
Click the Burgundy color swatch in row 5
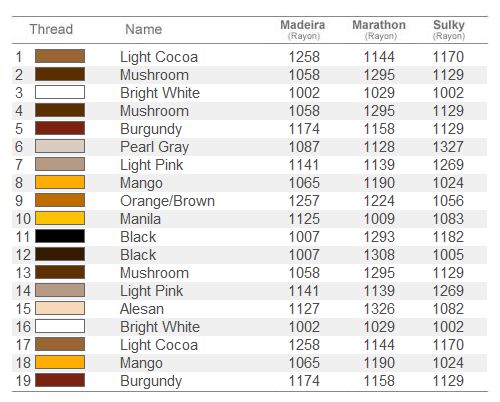point(60,128)
